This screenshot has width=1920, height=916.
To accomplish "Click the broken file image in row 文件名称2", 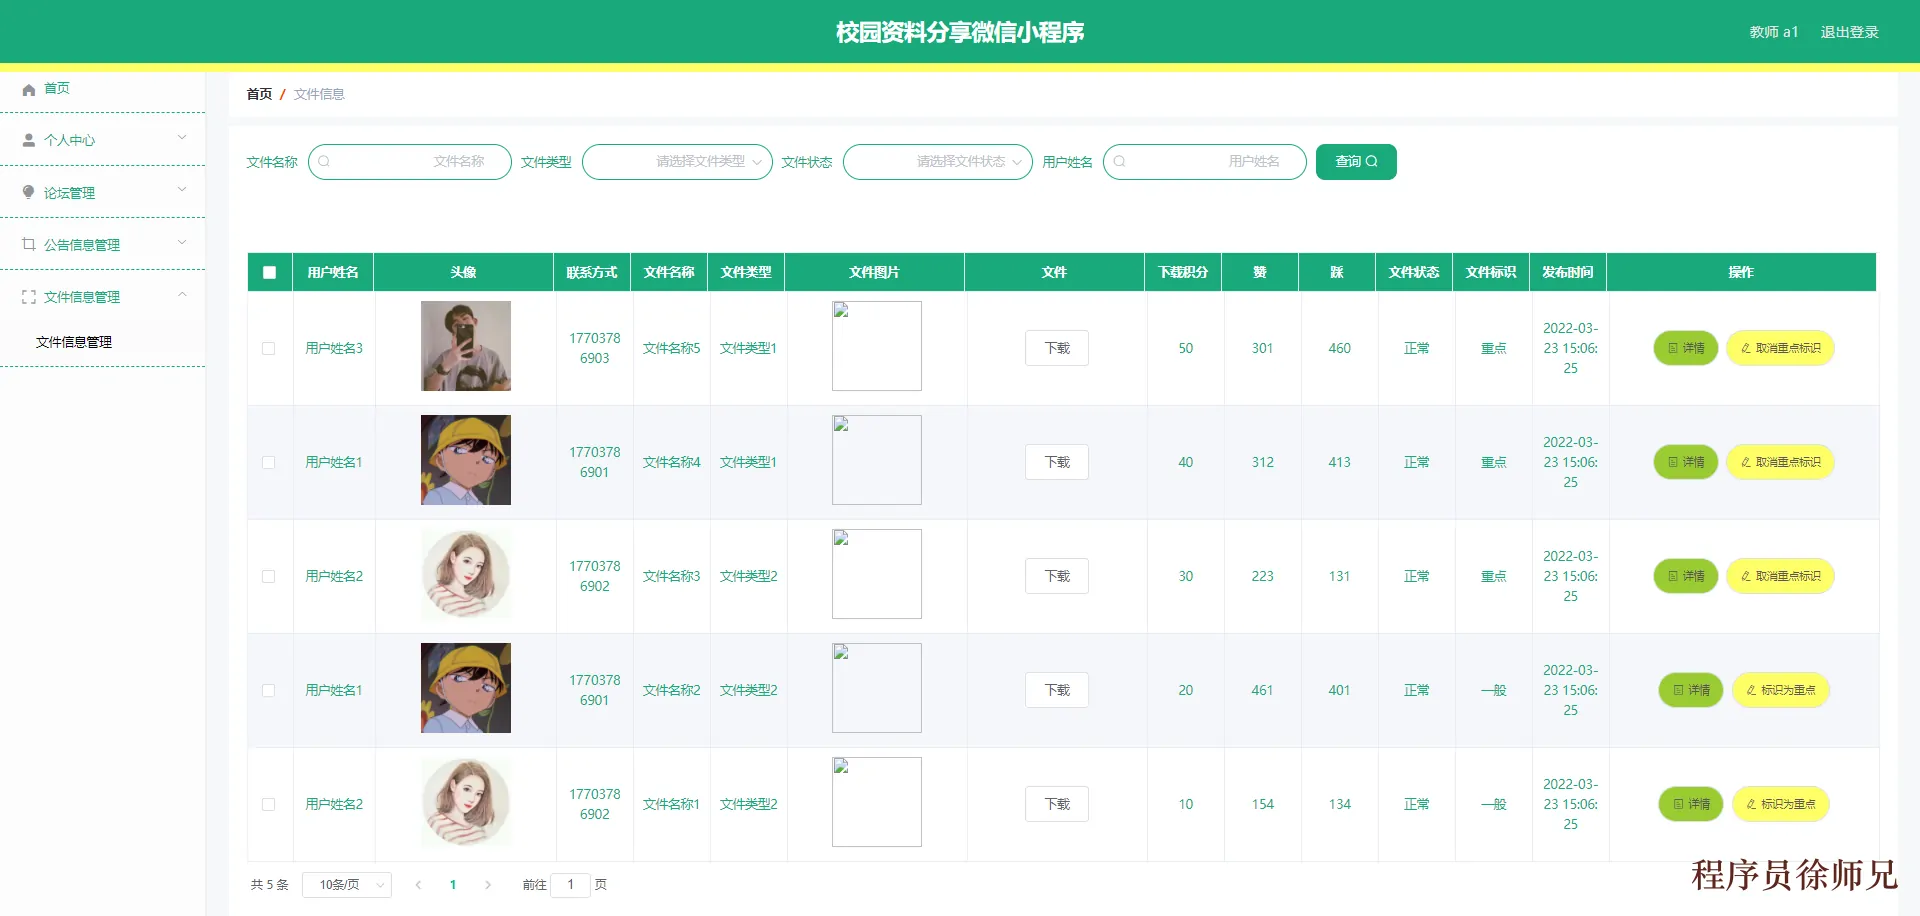I will click(x=877, y=688).
